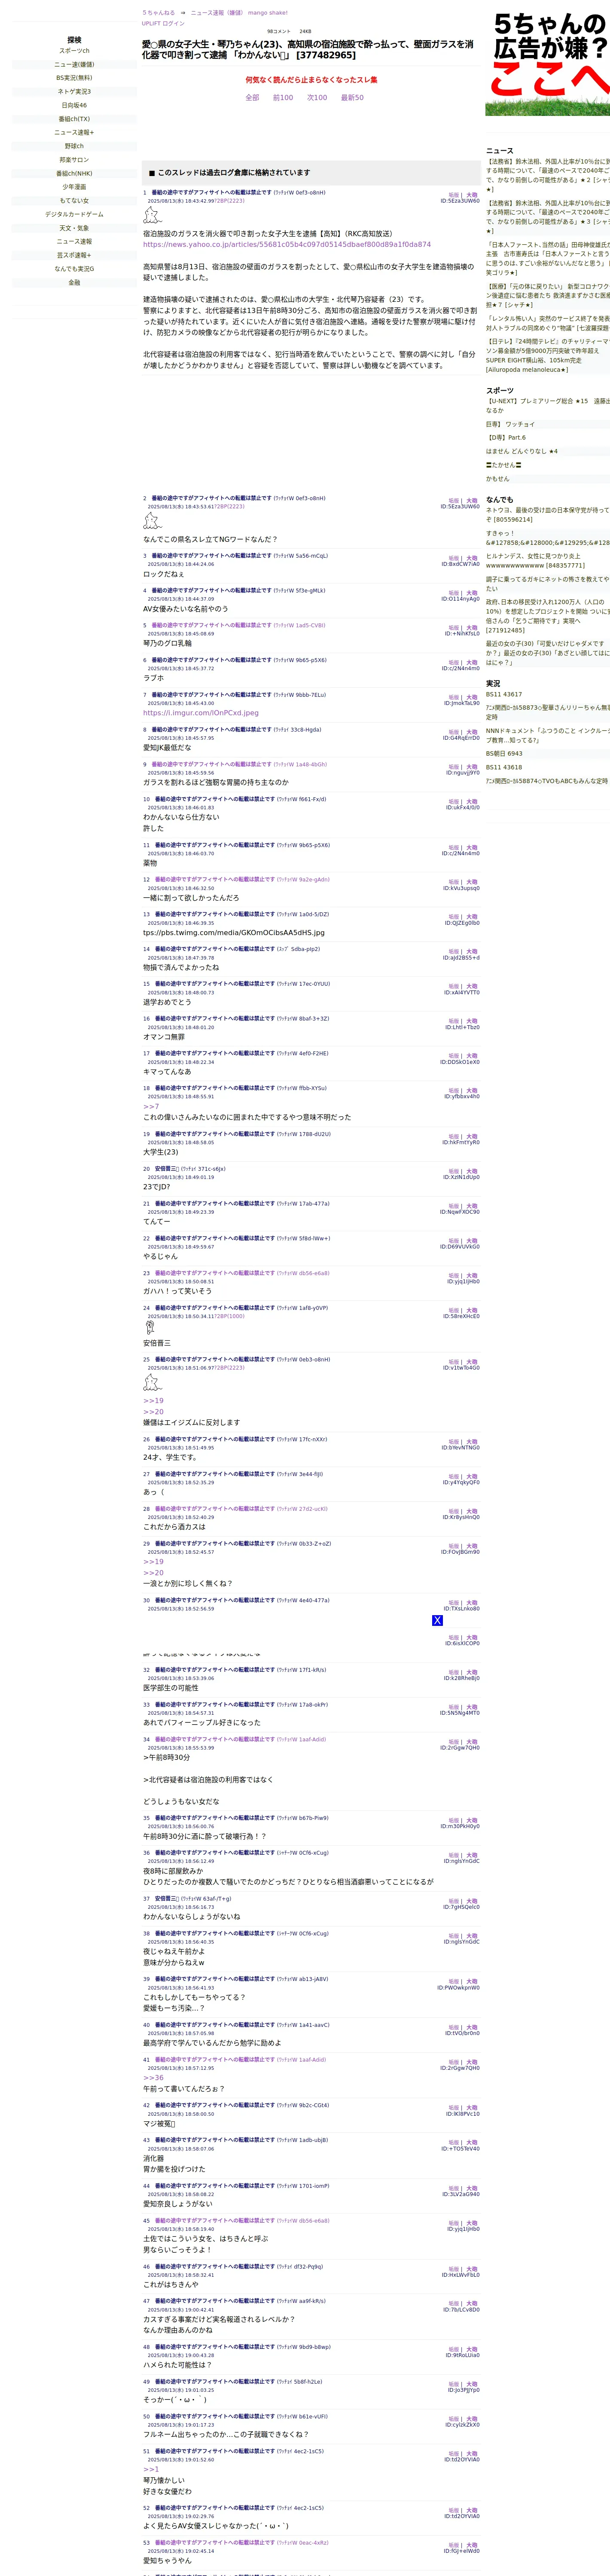Click the >>7 reply anchor in post 18

click(x=151, y=1106)
